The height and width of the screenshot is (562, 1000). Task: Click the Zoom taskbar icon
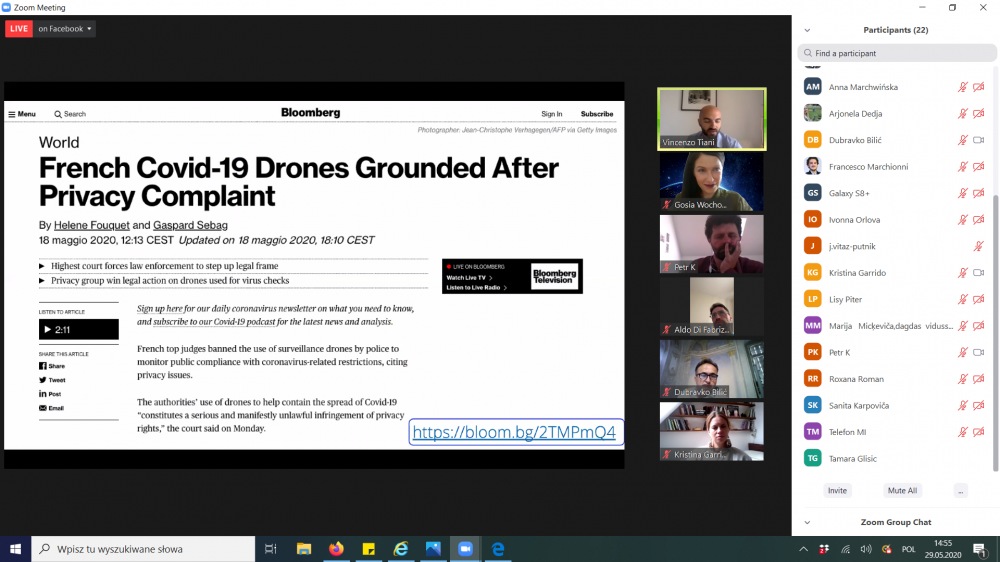466,549
